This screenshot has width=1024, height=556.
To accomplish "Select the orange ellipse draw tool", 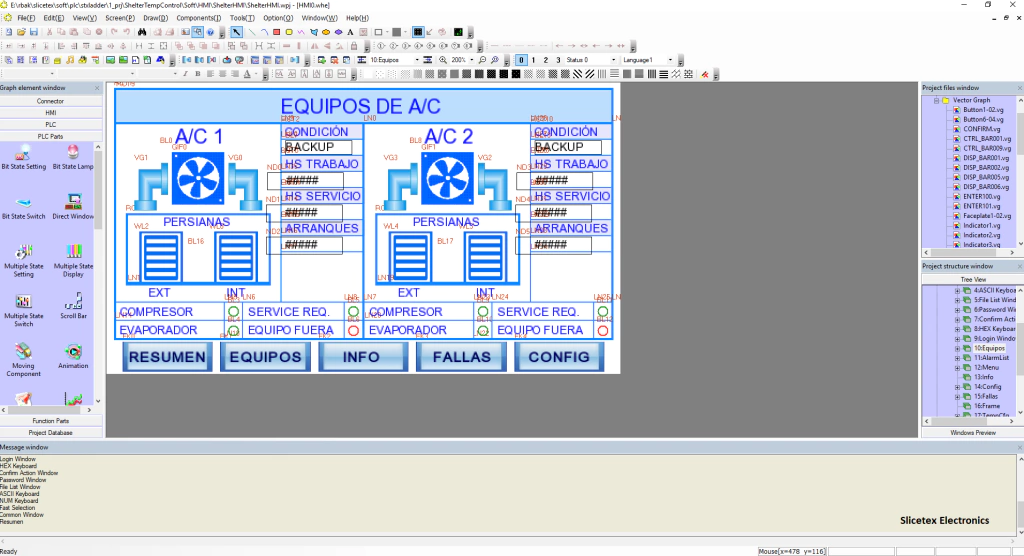I will click(x=326, y=32).
